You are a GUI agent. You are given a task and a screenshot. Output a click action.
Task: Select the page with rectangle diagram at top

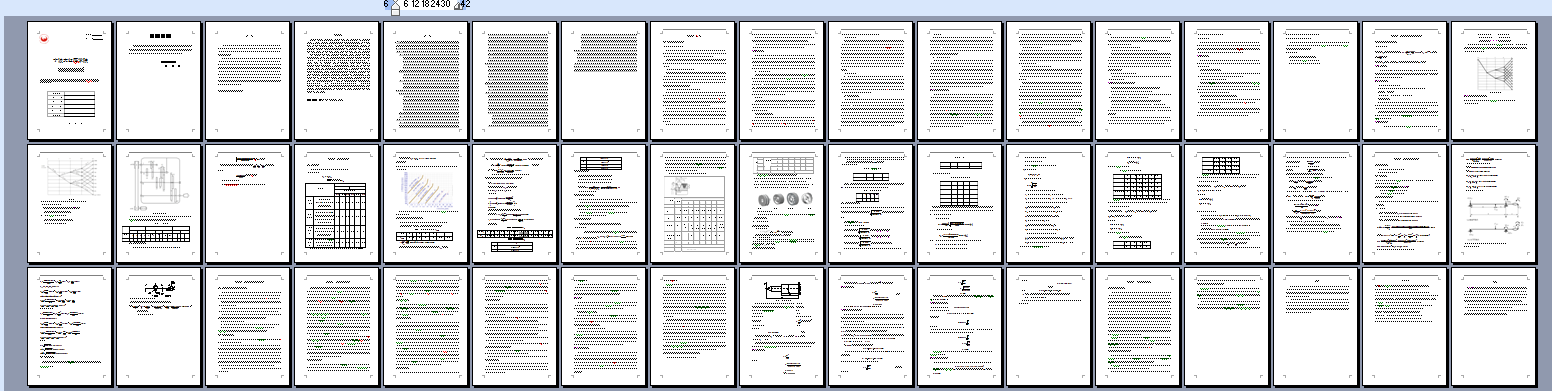(x=781, y=326)
